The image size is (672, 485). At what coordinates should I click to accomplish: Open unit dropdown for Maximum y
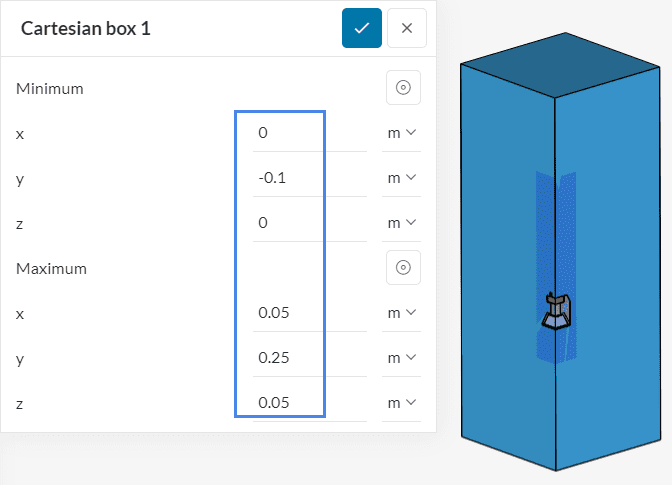pyautogui.click(x=401, y=358)
